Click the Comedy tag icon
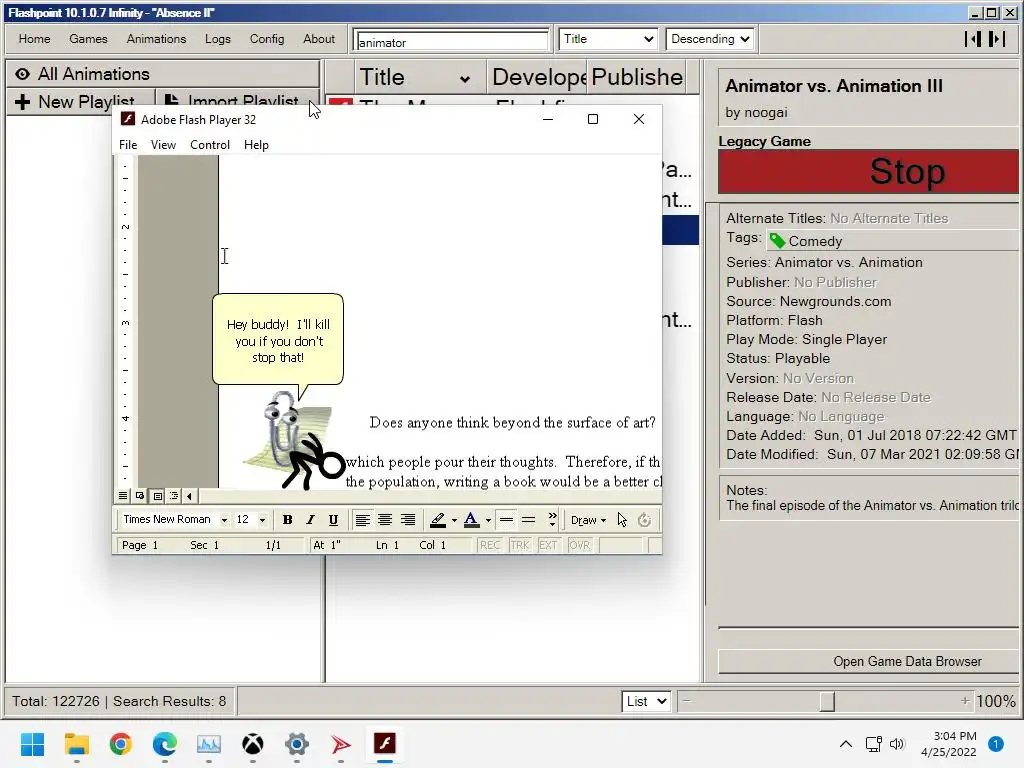This screenshot has height=768, width=1024. click(776, 241)
